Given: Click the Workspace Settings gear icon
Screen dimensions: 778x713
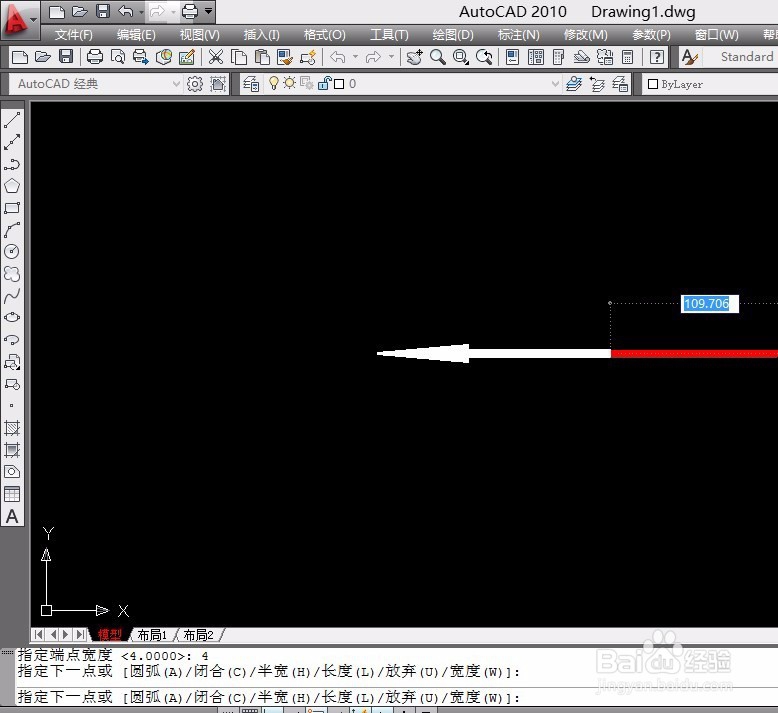Looking at the screenshot, I should click(194, 84).
